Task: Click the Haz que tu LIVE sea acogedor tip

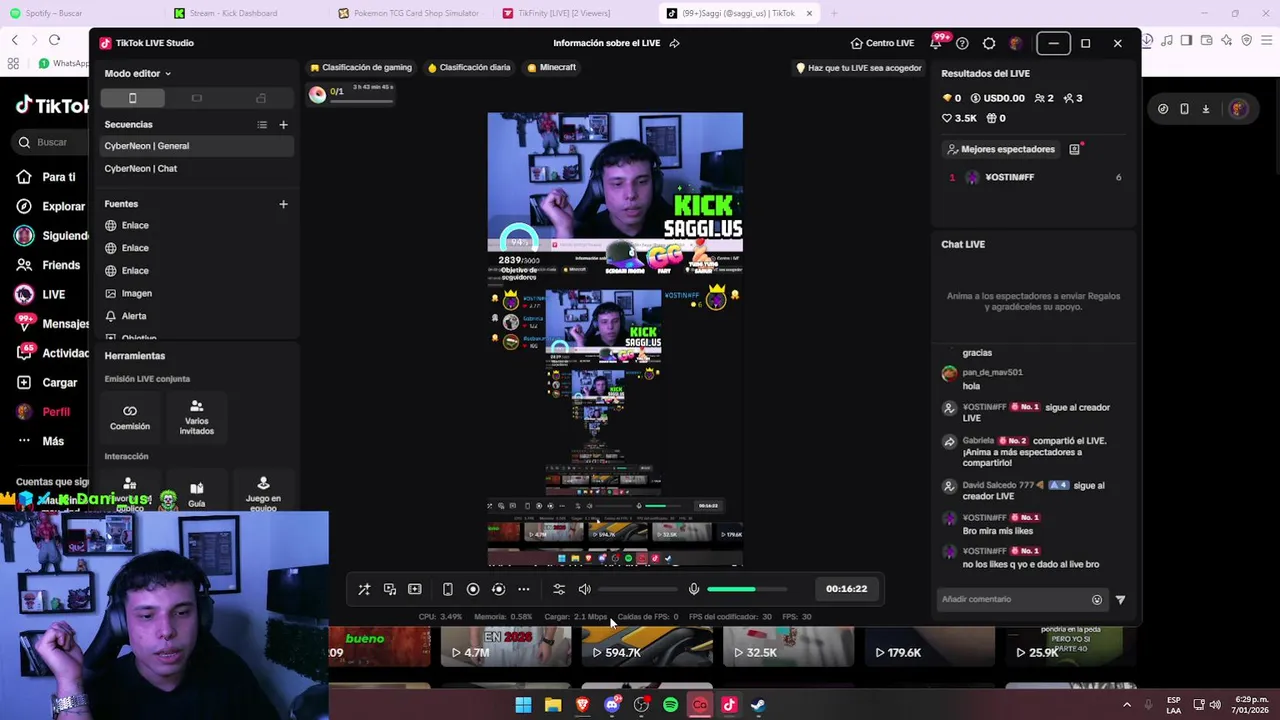Action: click(x=858, y=68)
